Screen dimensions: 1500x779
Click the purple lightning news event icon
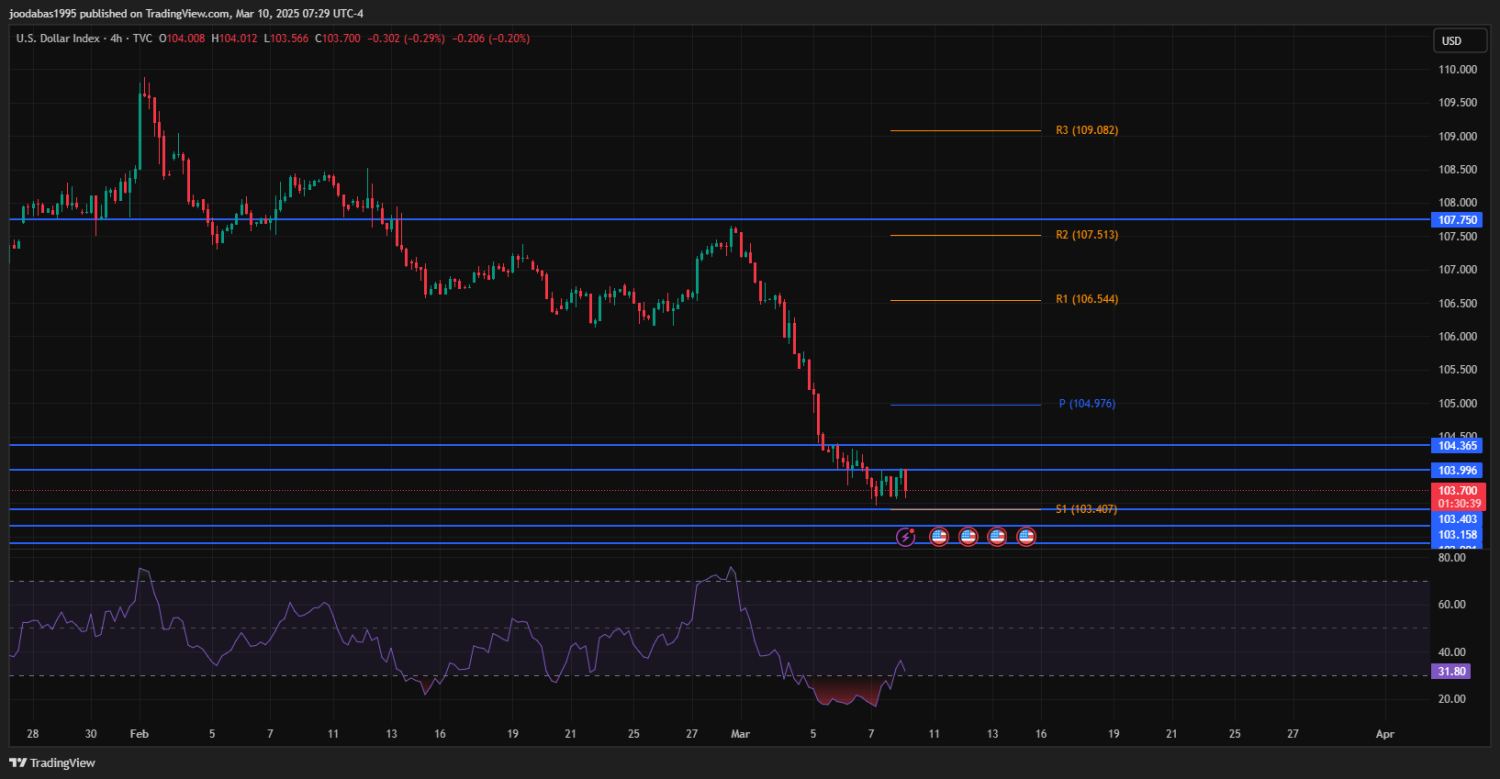905,537
